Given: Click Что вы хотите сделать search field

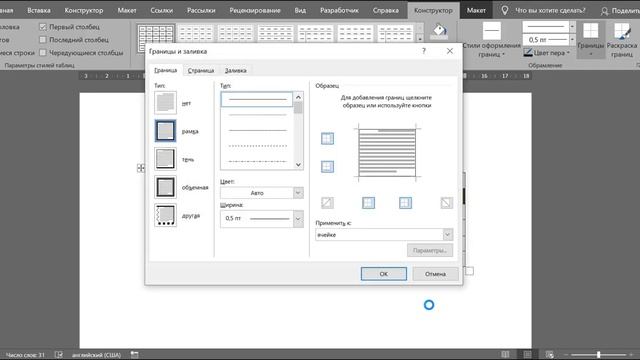Looking at the screenshot, I should 550,10.
